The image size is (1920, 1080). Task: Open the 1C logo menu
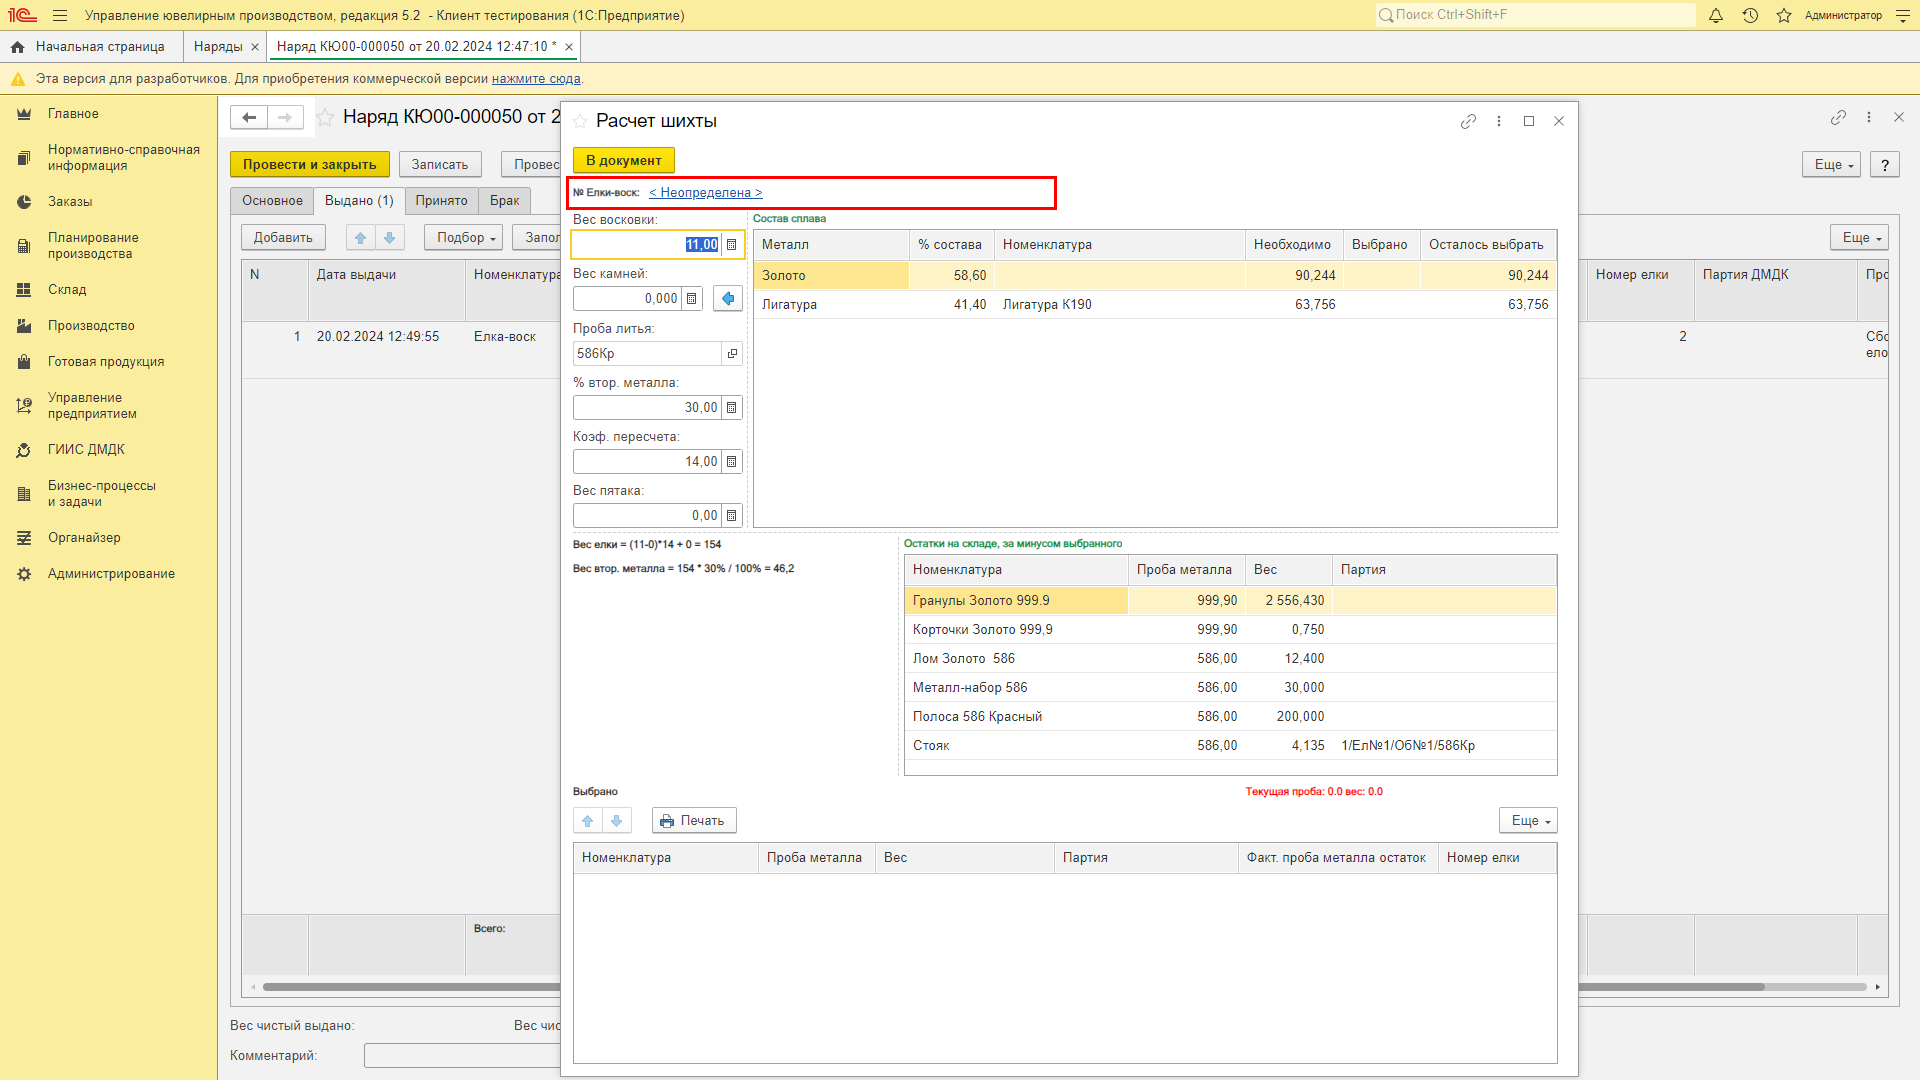pos(22,15)
